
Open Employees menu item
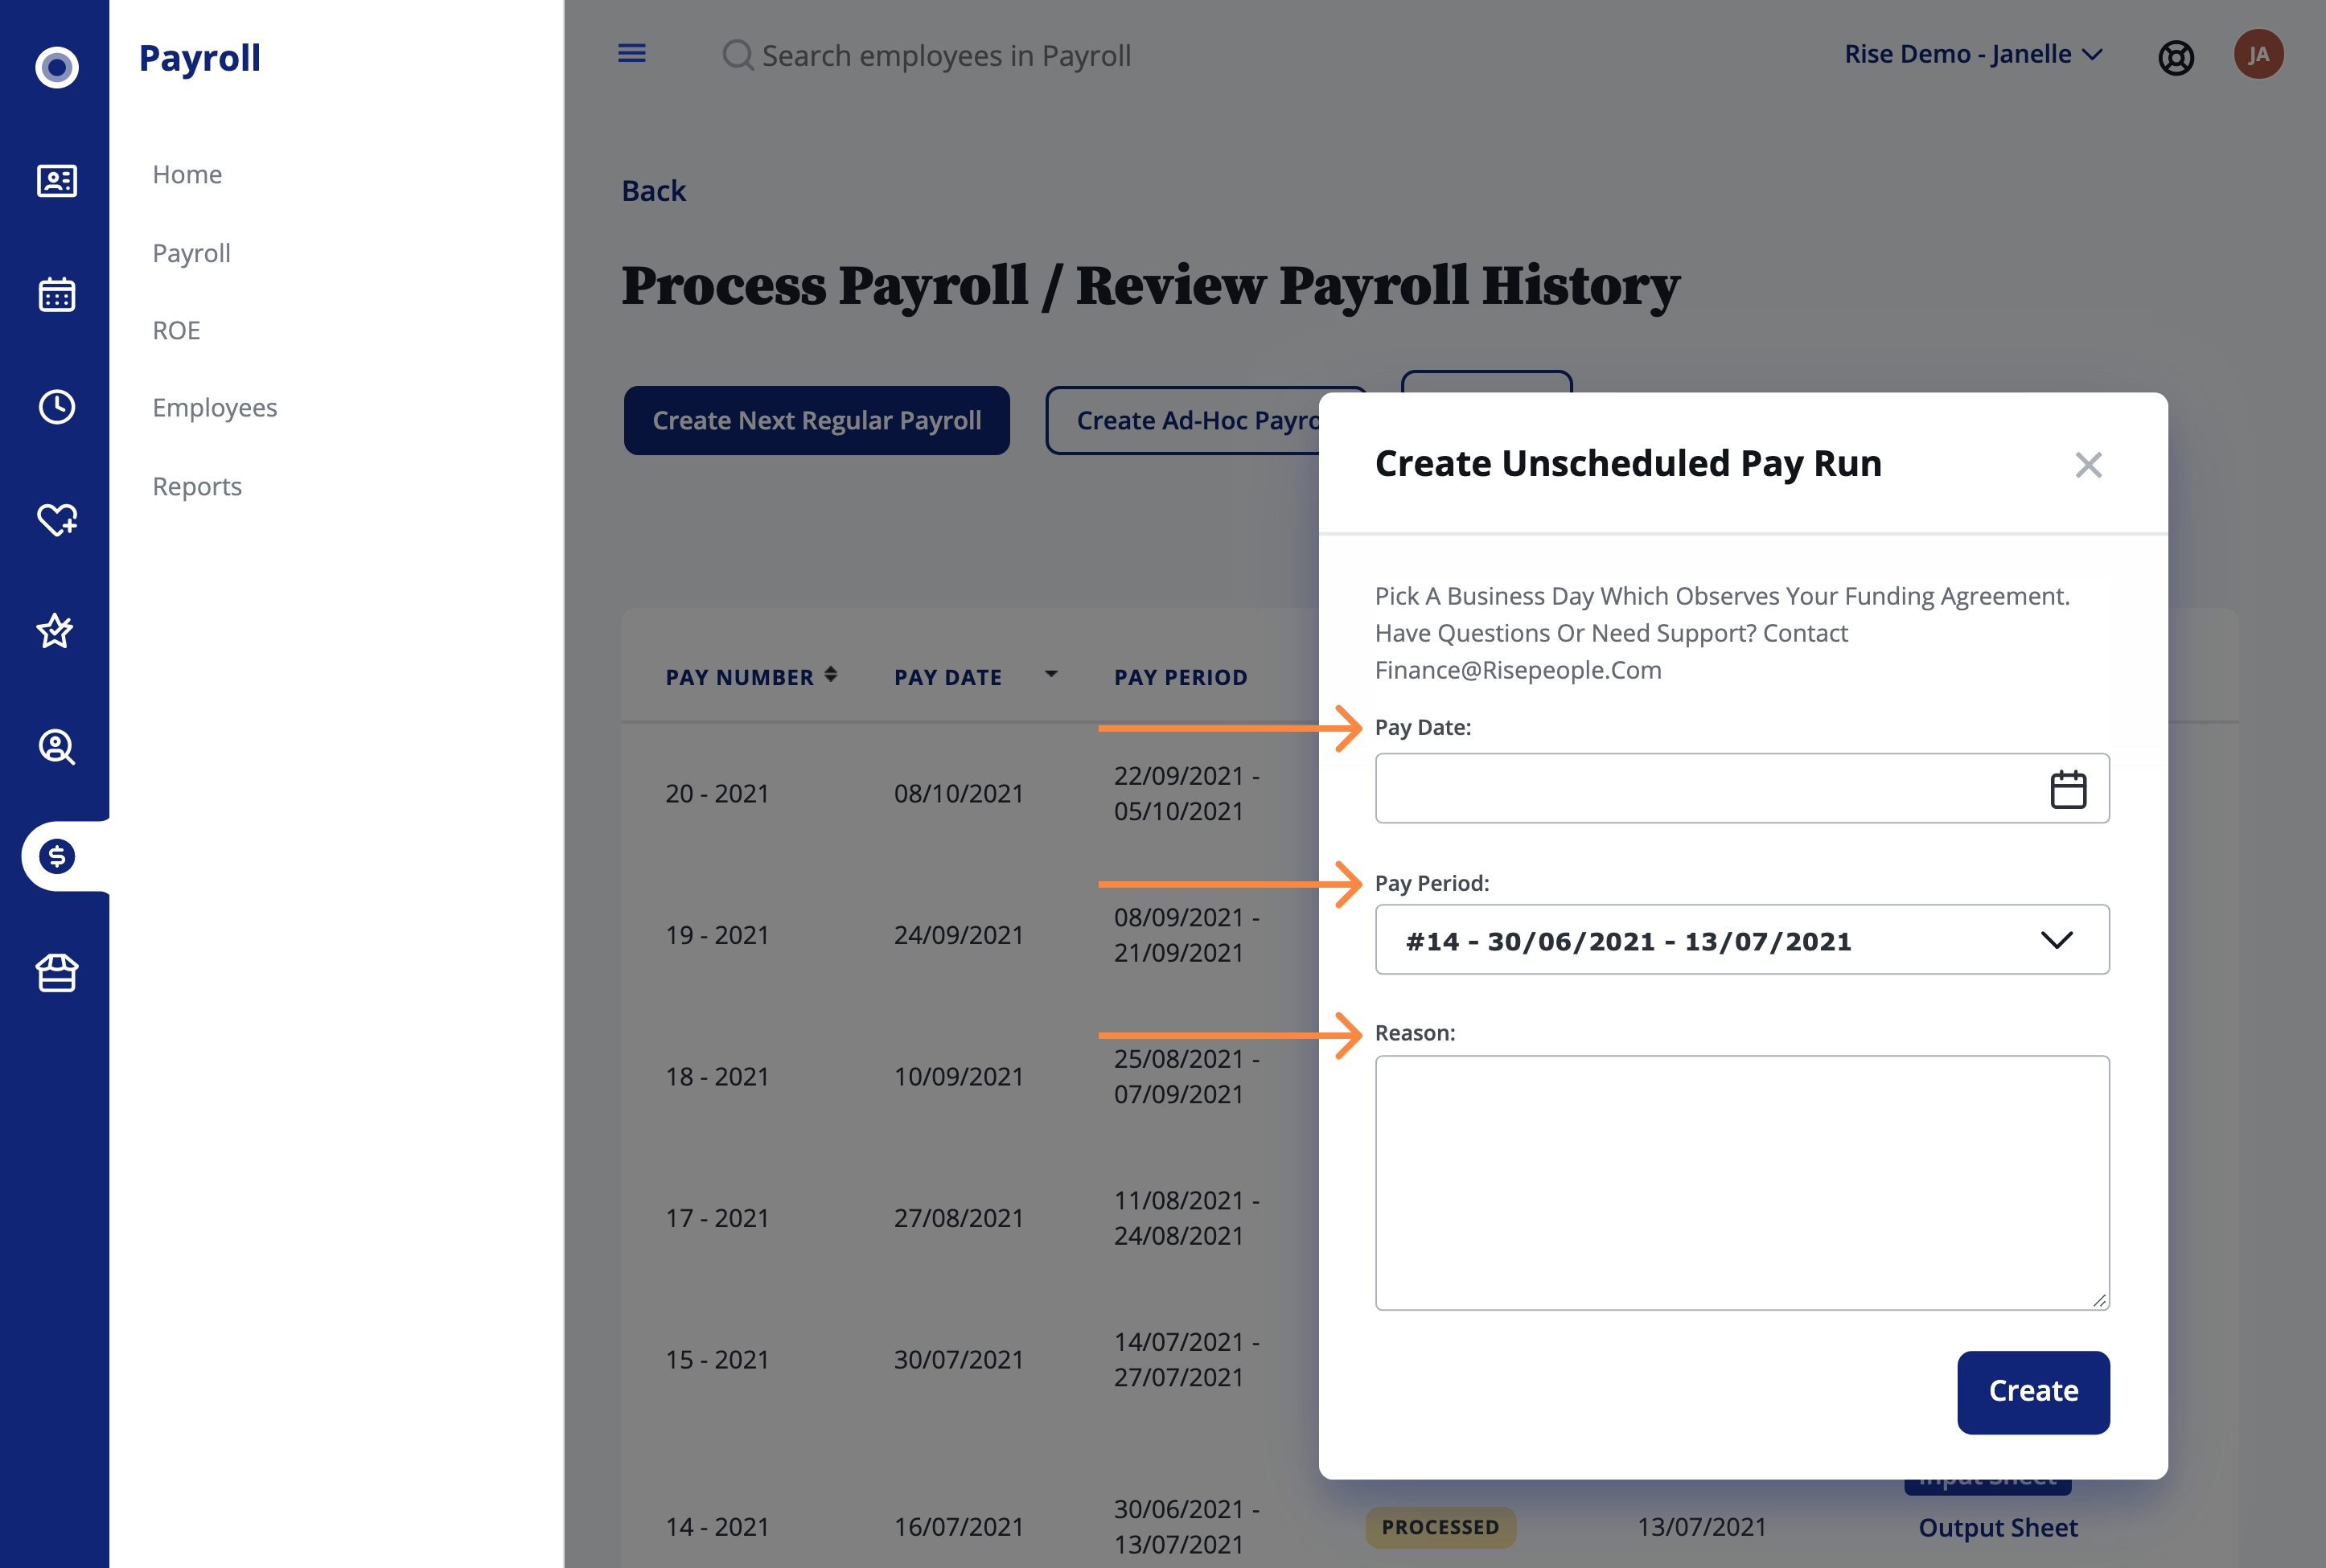coord(215,407)
